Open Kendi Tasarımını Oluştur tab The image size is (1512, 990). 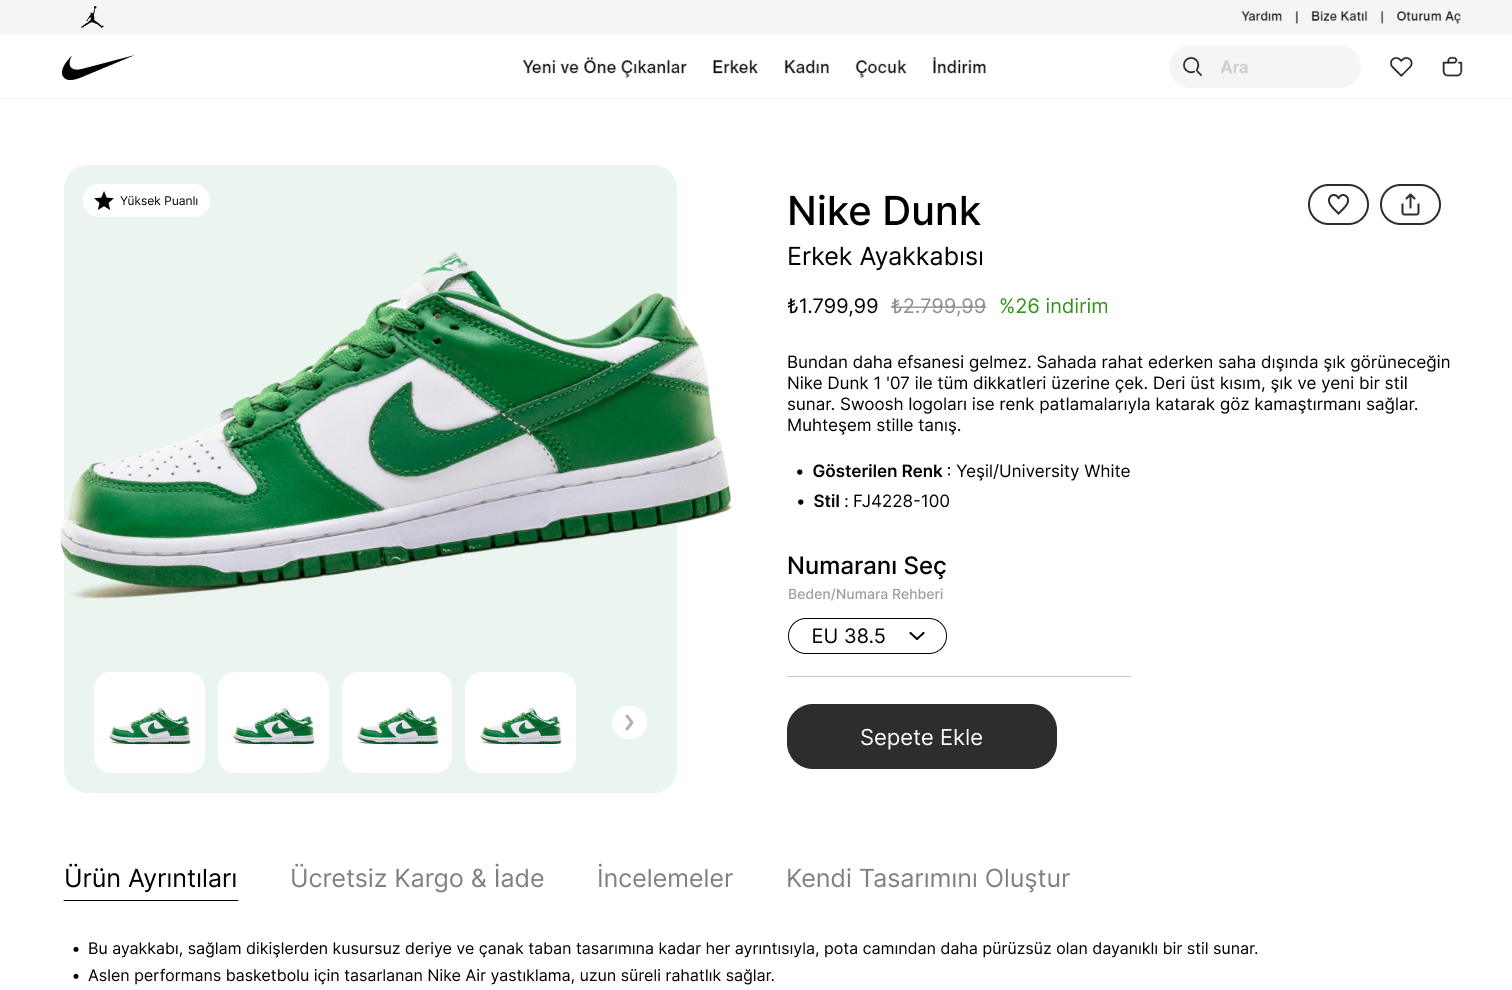pyautogui.click(x=928, y=878)
